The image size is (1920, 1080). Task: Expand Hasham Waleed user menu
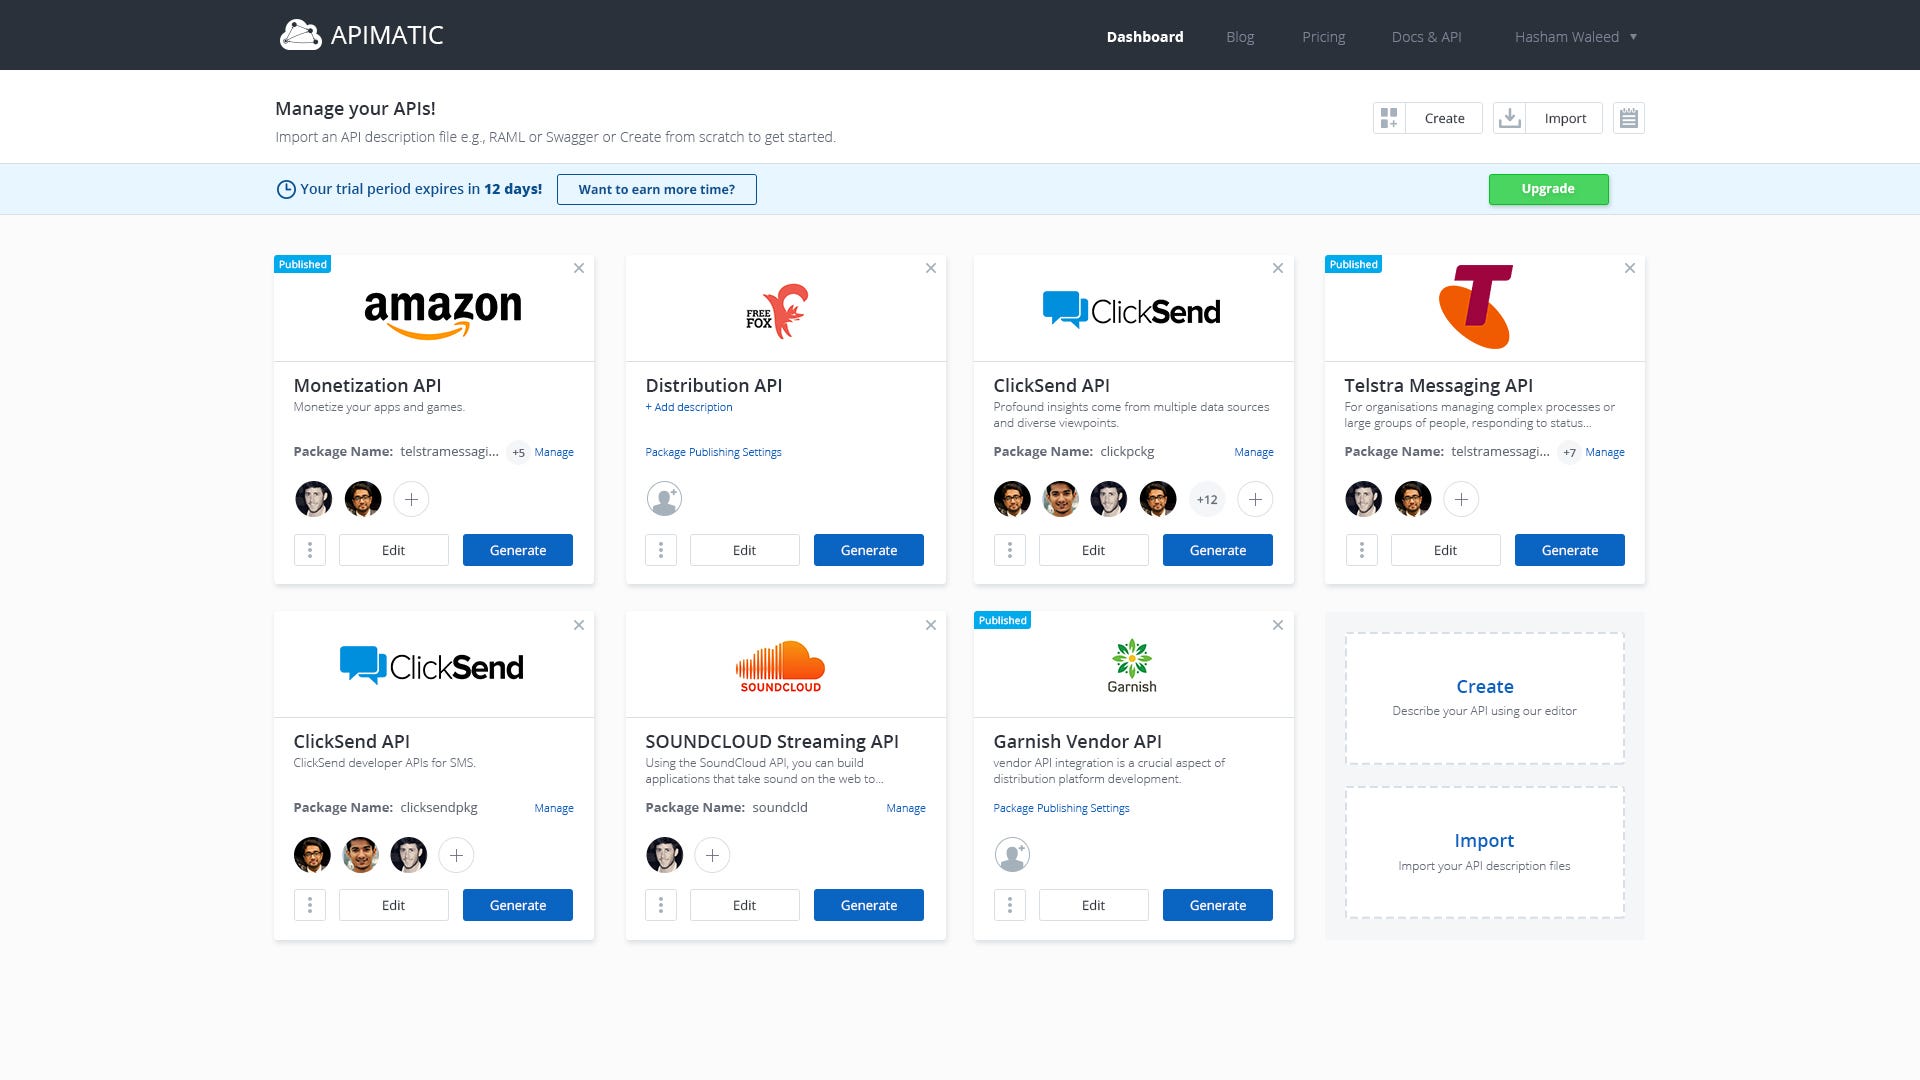click(1575, 37)
